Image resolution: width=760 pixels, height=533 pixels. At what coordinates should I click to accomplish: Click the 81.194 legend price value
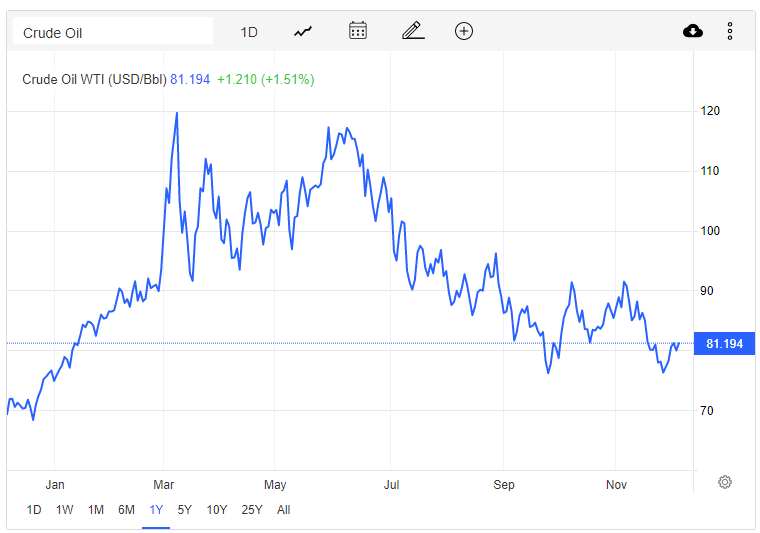coord(190,79)
